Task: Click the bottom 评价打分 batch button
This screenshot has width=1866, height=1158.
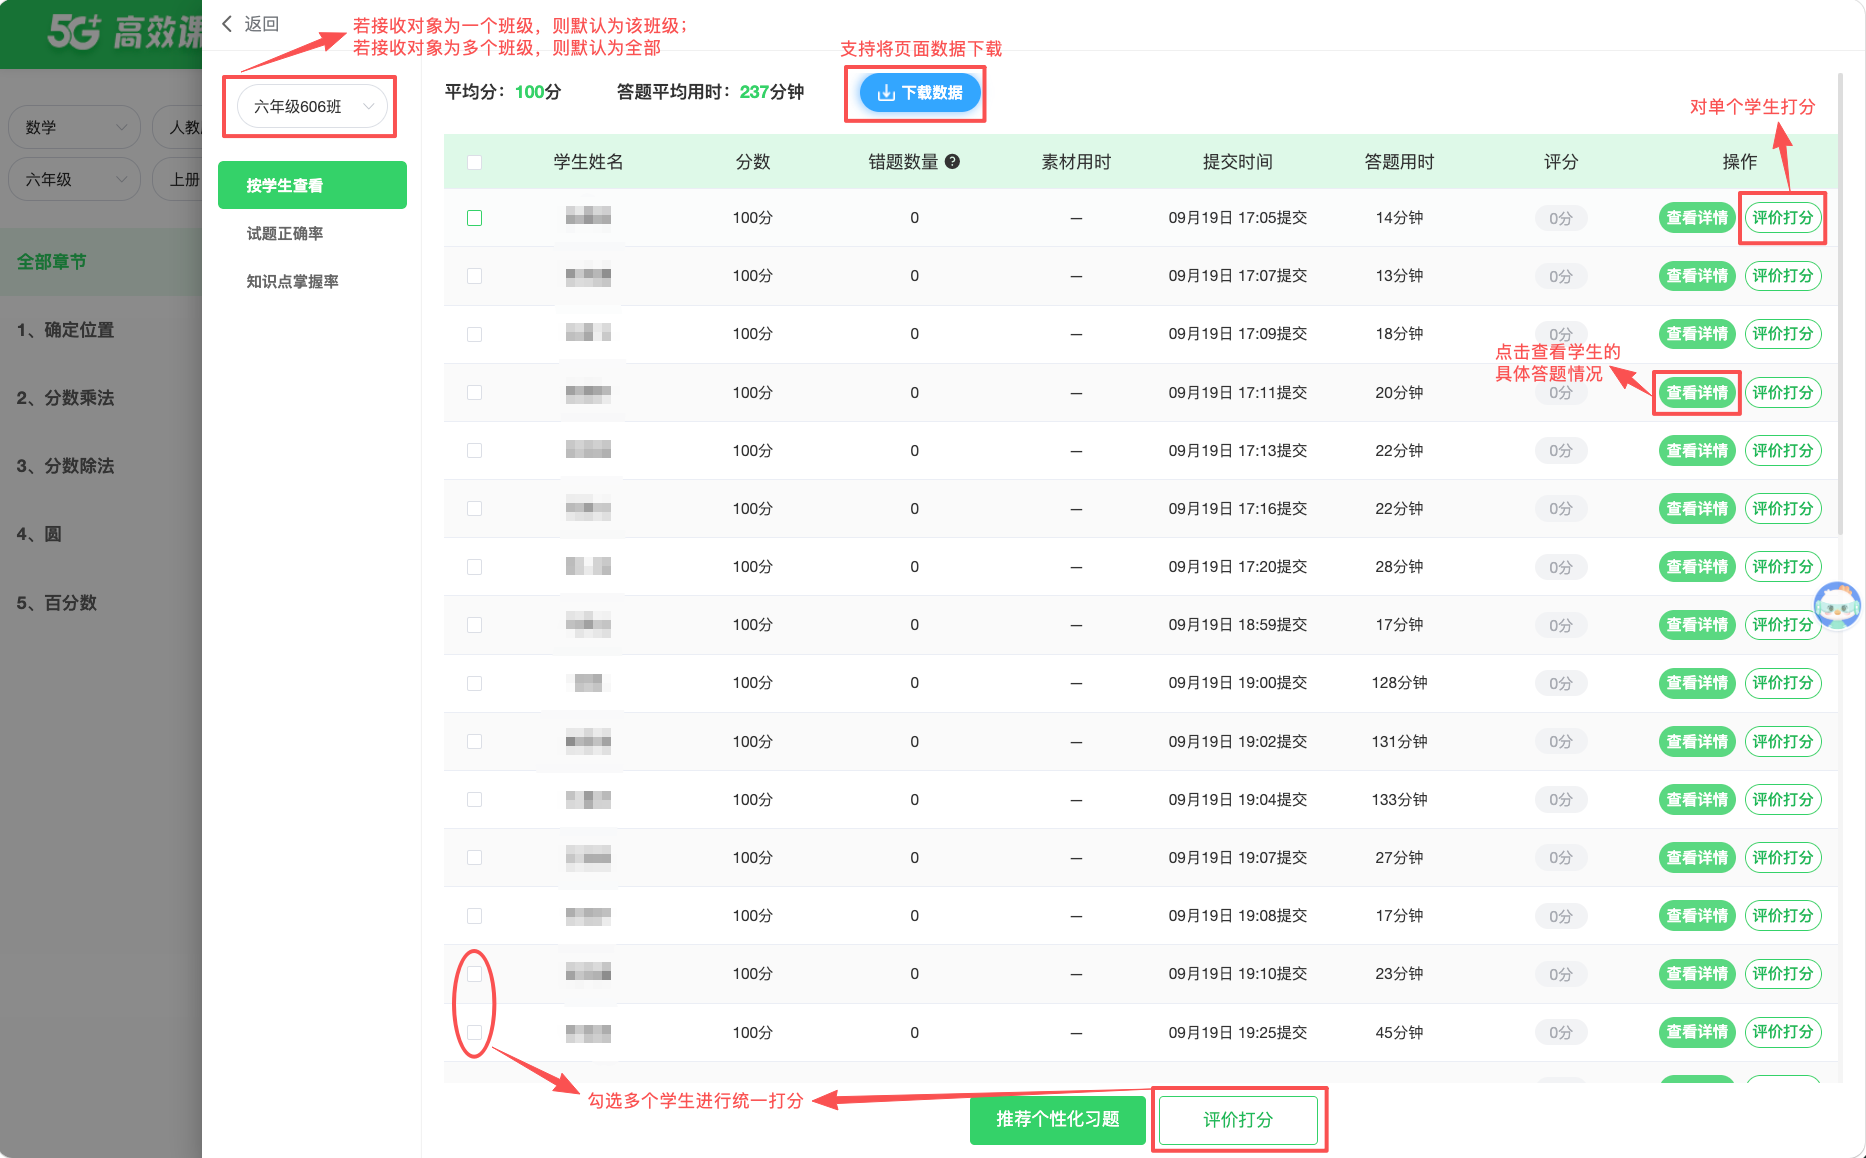Action: click(1238, 1120)
